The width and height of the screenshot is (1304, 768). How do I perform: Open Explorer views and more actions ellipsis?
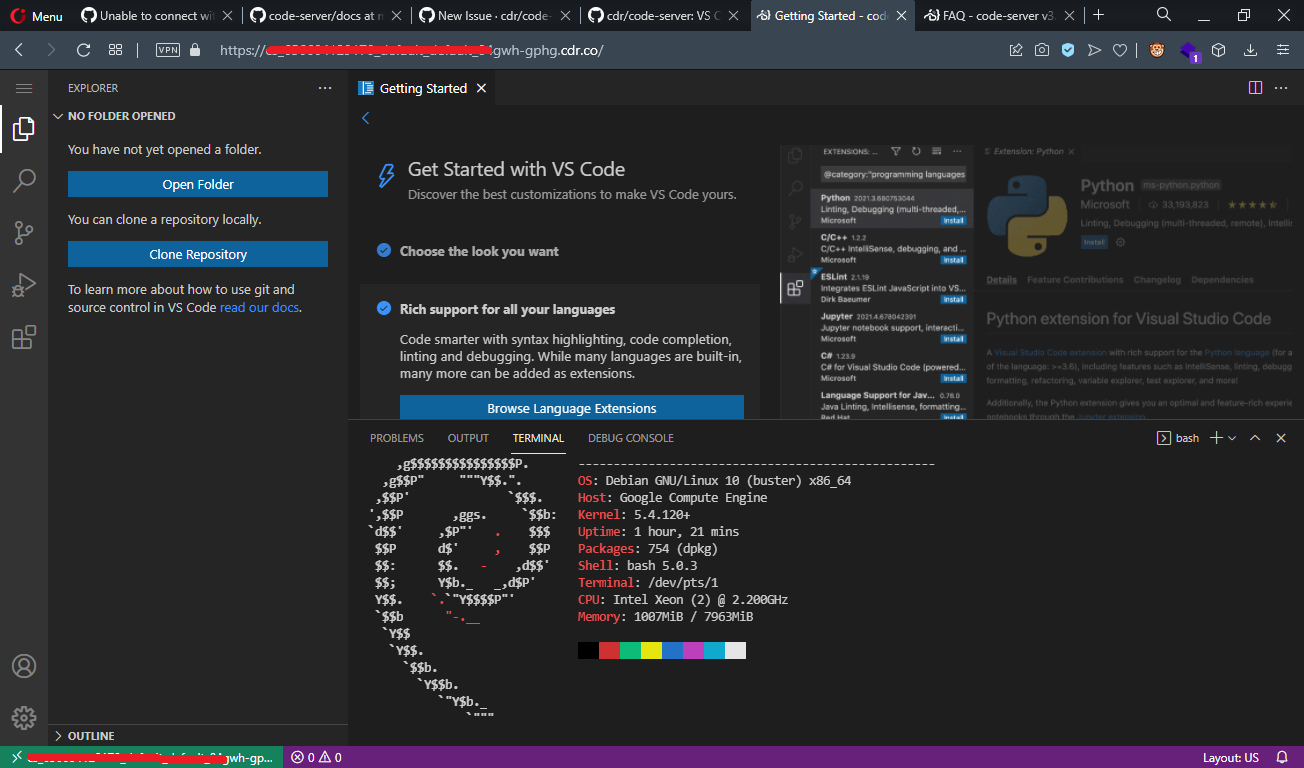tap(325, 88)
